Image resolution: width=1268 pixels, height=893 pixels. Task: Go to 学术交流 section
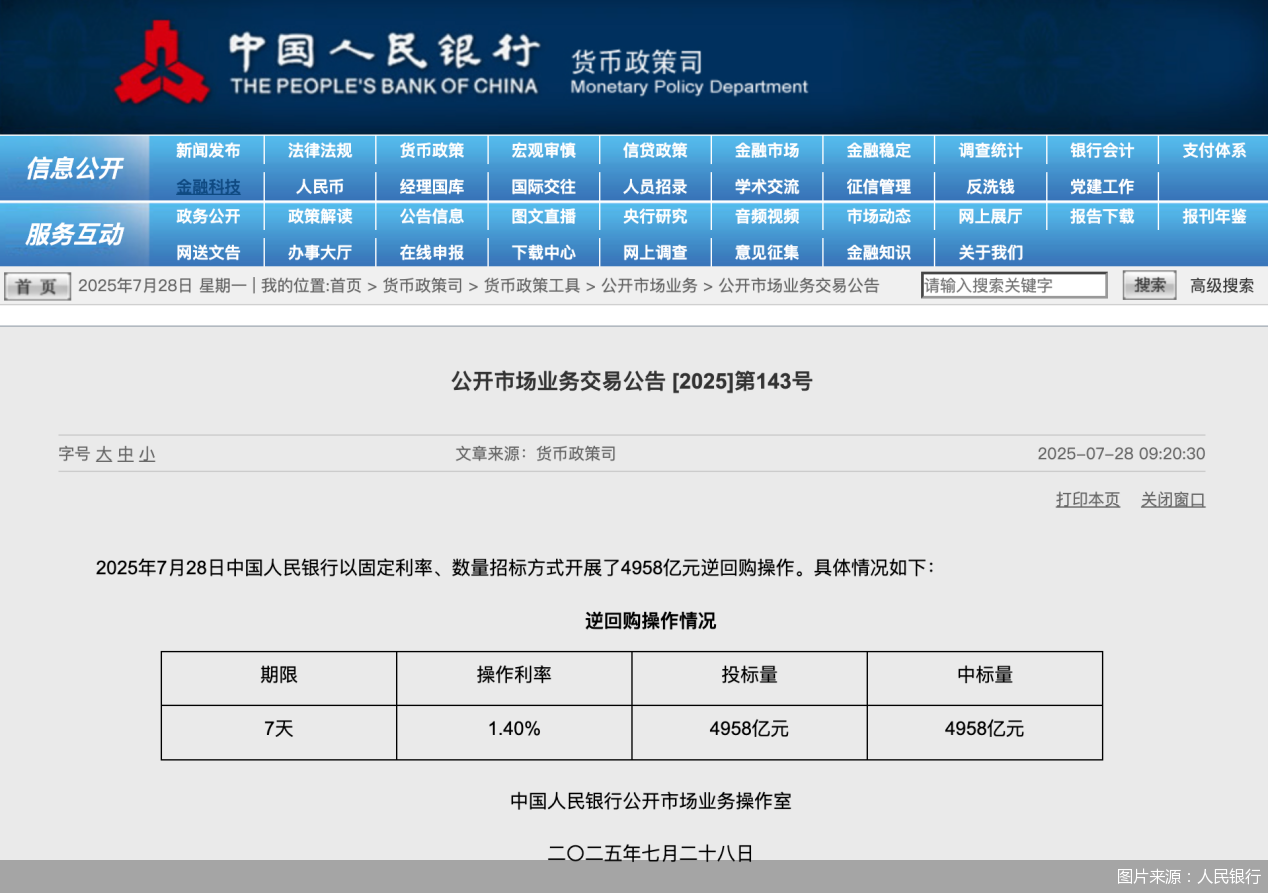click(x=767, y=187)
